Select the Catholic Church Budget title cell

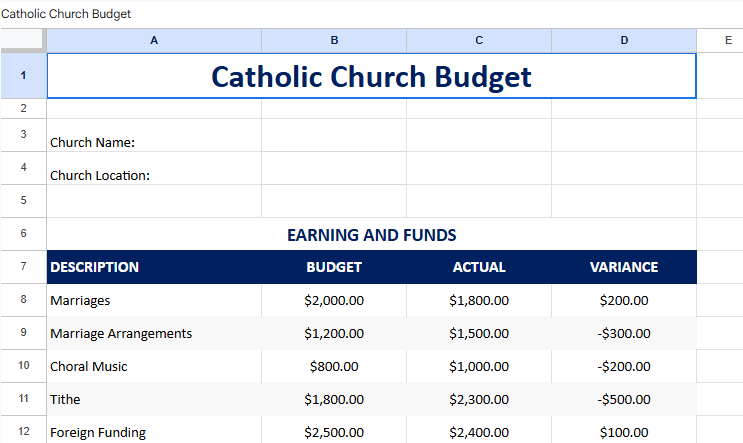371,76
